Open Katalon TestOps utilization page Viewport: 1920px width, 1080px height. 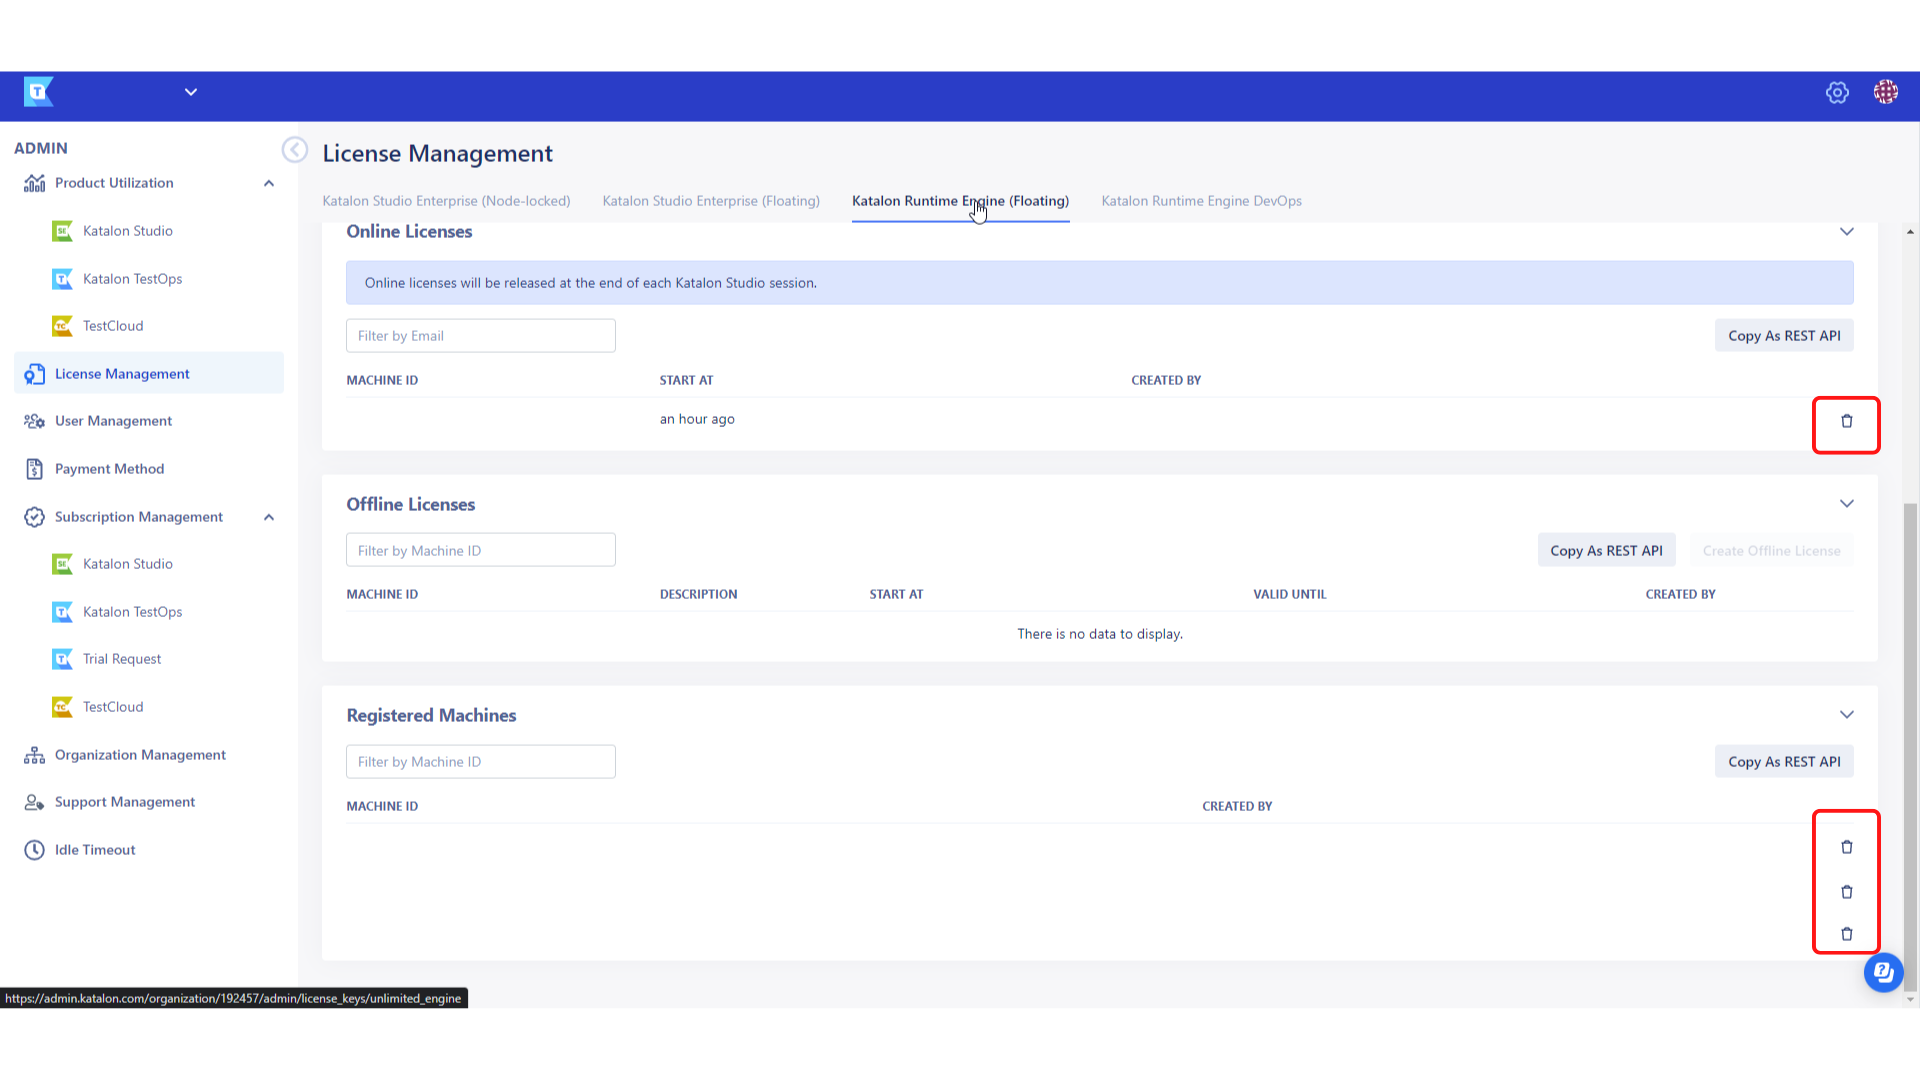tap(133, 278)
